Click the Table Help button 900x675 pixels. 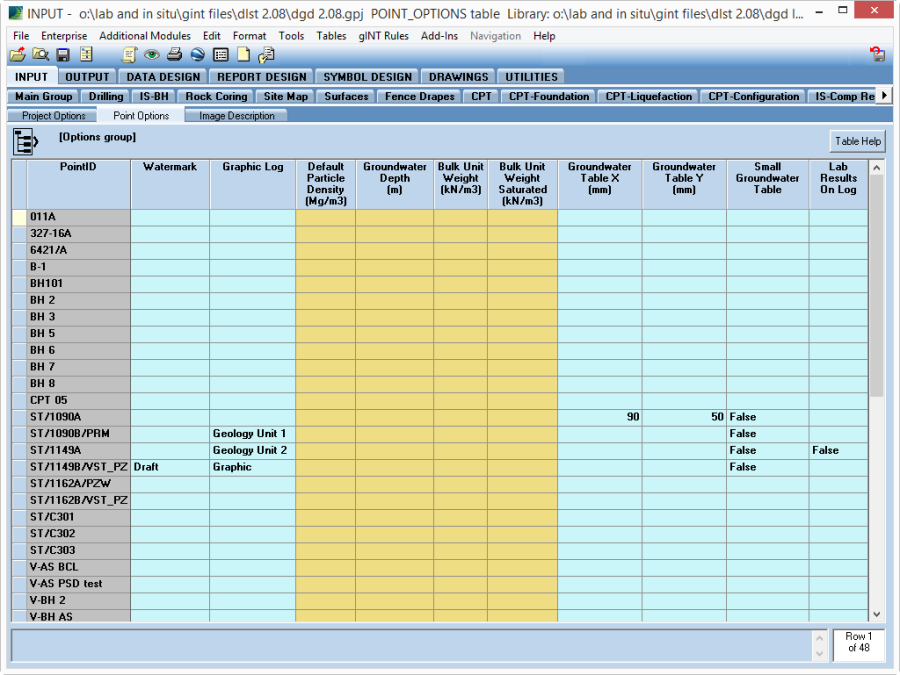point(857,141)
